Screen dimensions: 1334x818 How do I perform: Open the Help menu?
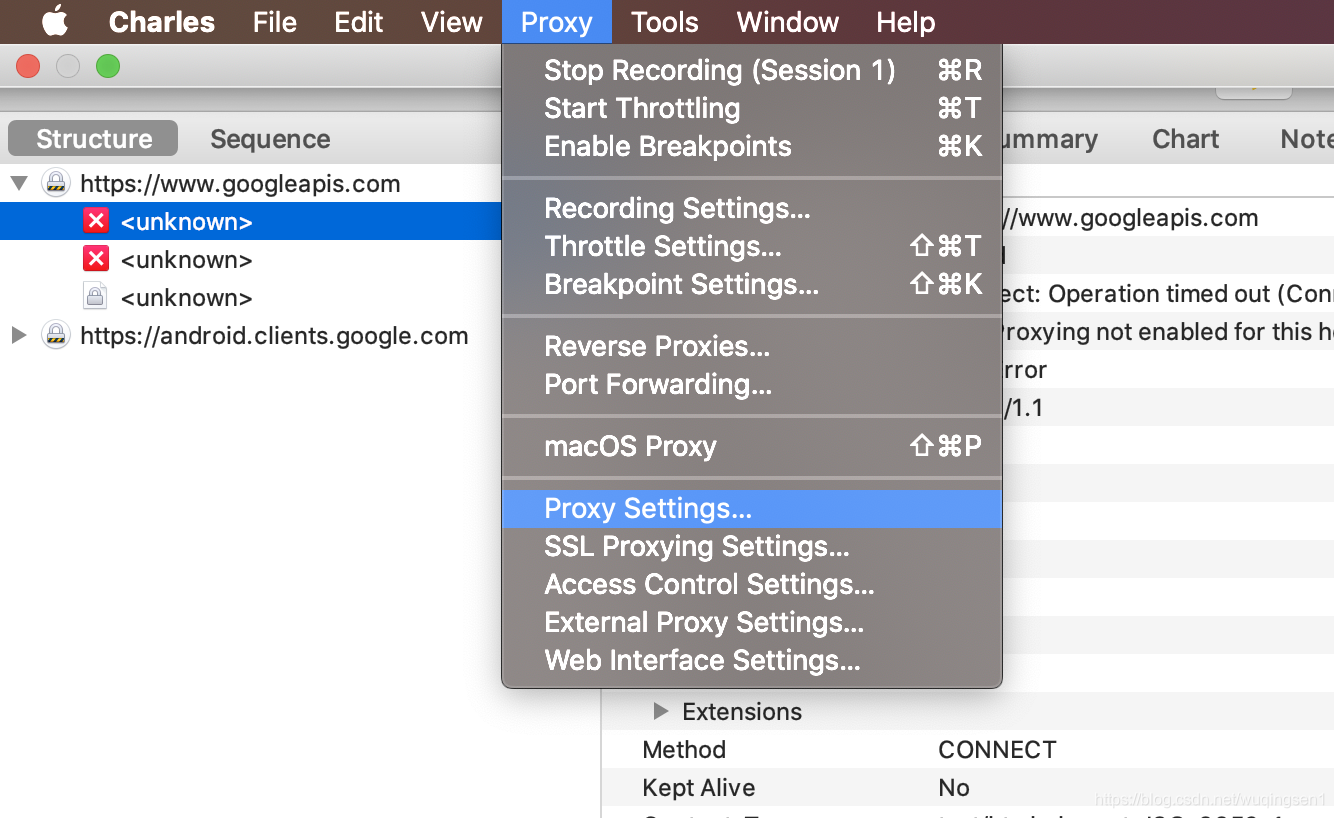click(x=905, y=22)
